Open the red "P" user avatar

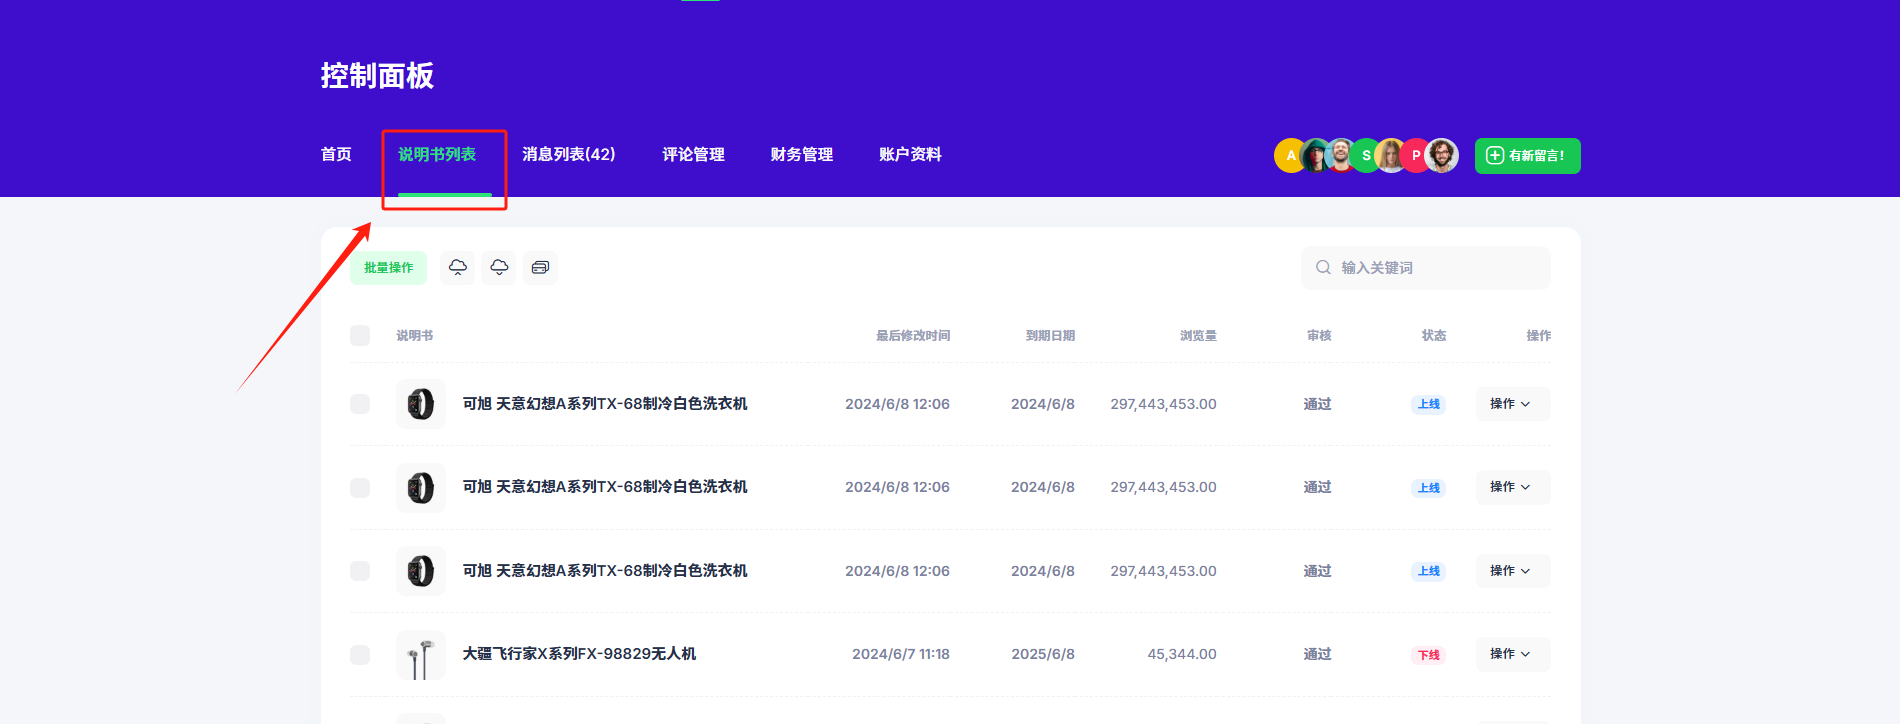[x=1415, y=156]
